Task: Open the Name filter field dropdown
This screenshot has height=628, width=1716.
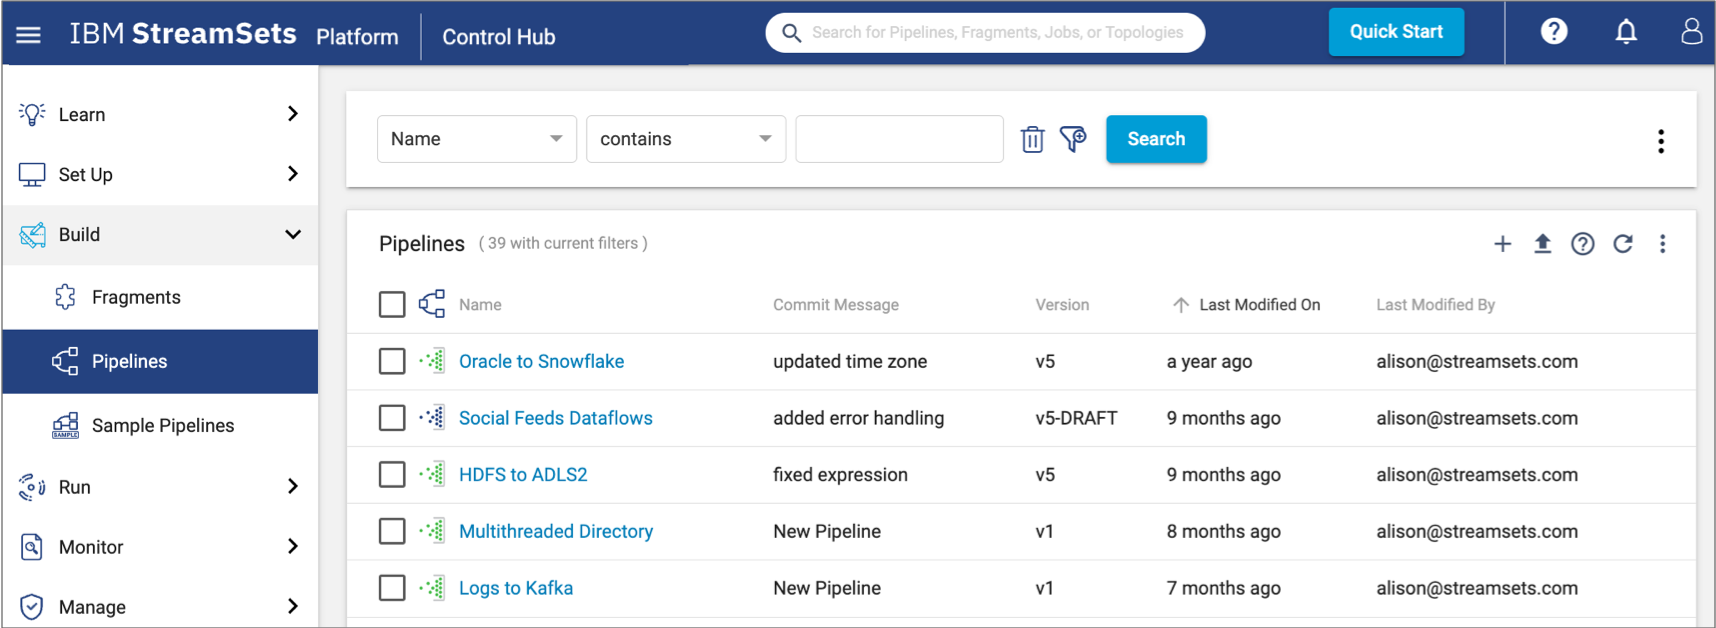Action: tap(476, 139)
